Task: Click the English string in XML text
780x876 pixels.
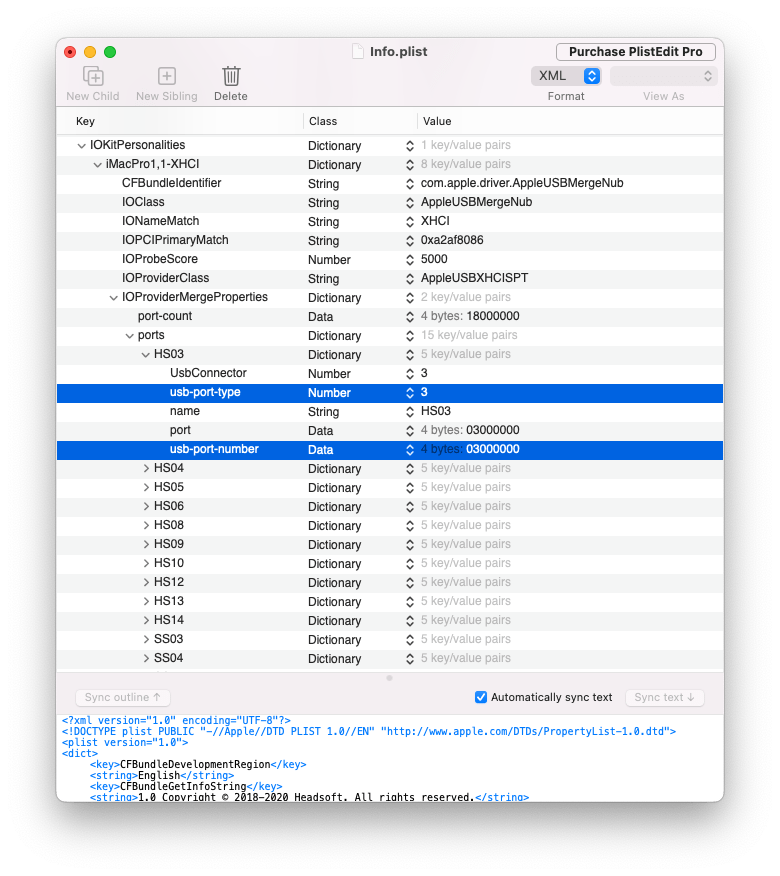Action: 159,775
